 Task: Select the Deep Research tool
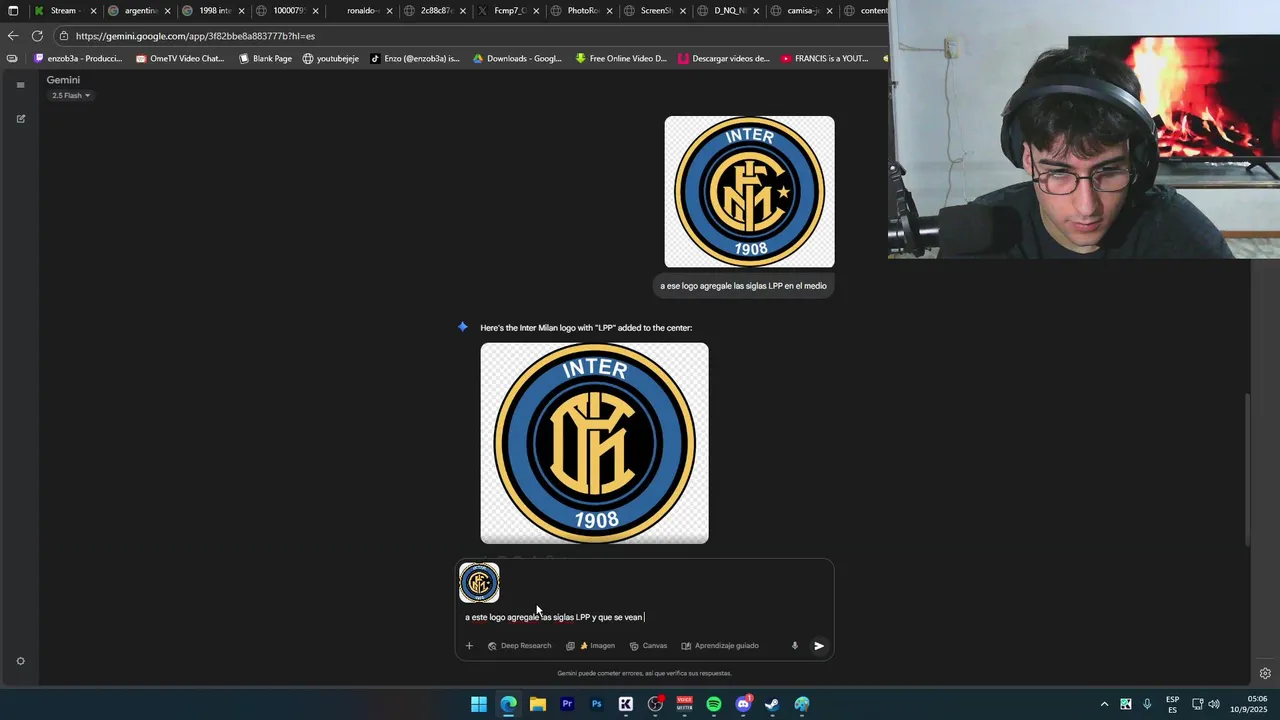pos(519,646)
